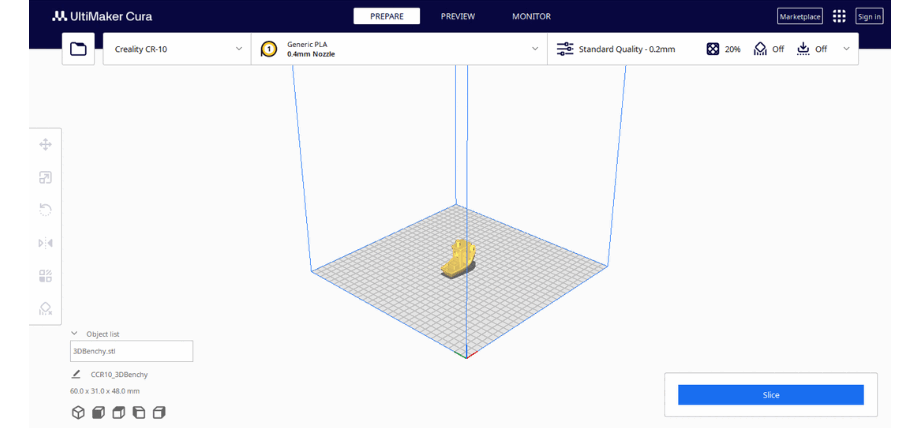Image resolution: width=920 pixels, height=428 pixels.
Task: Click the pencil icon beside CCR10_3DBenchy
Action: [x=76, y=374]
